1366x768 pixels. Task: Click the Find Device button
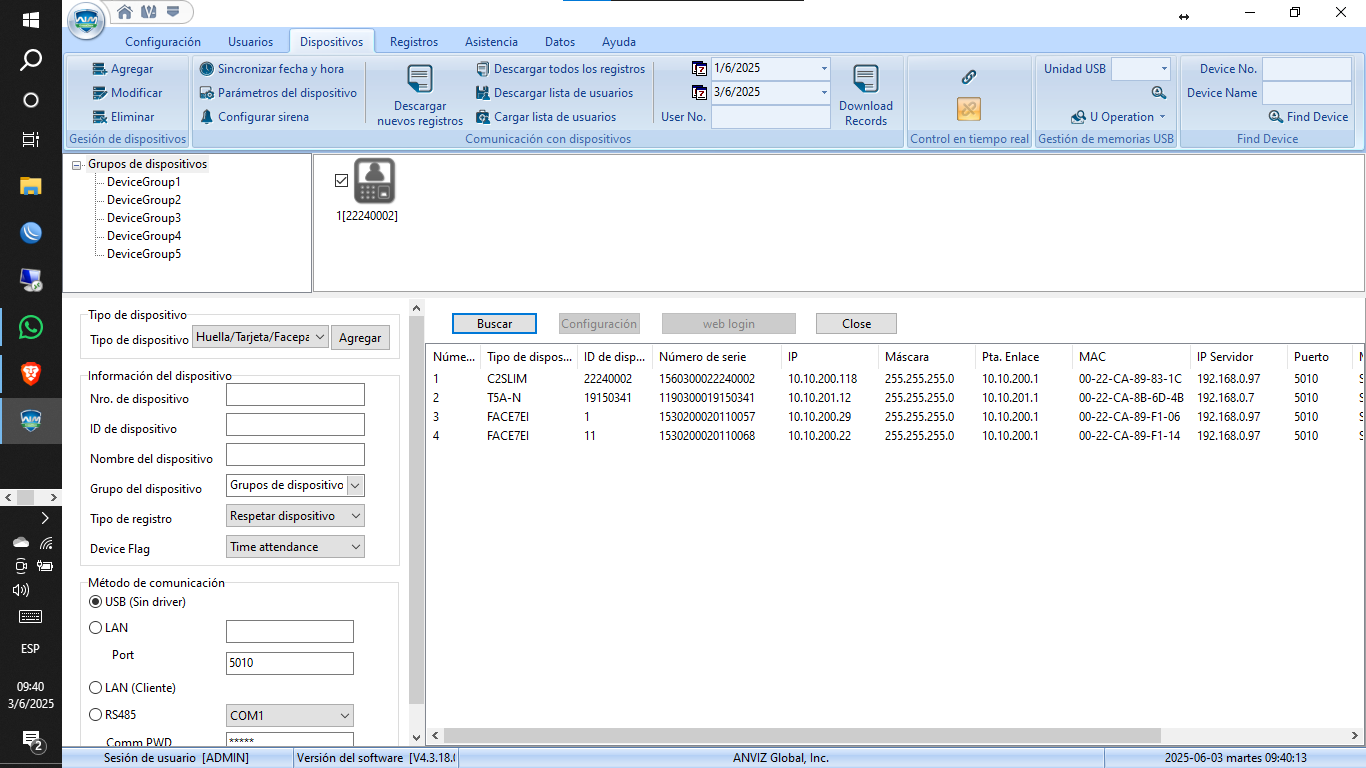pyautogui.click(x=1308, y=117)
